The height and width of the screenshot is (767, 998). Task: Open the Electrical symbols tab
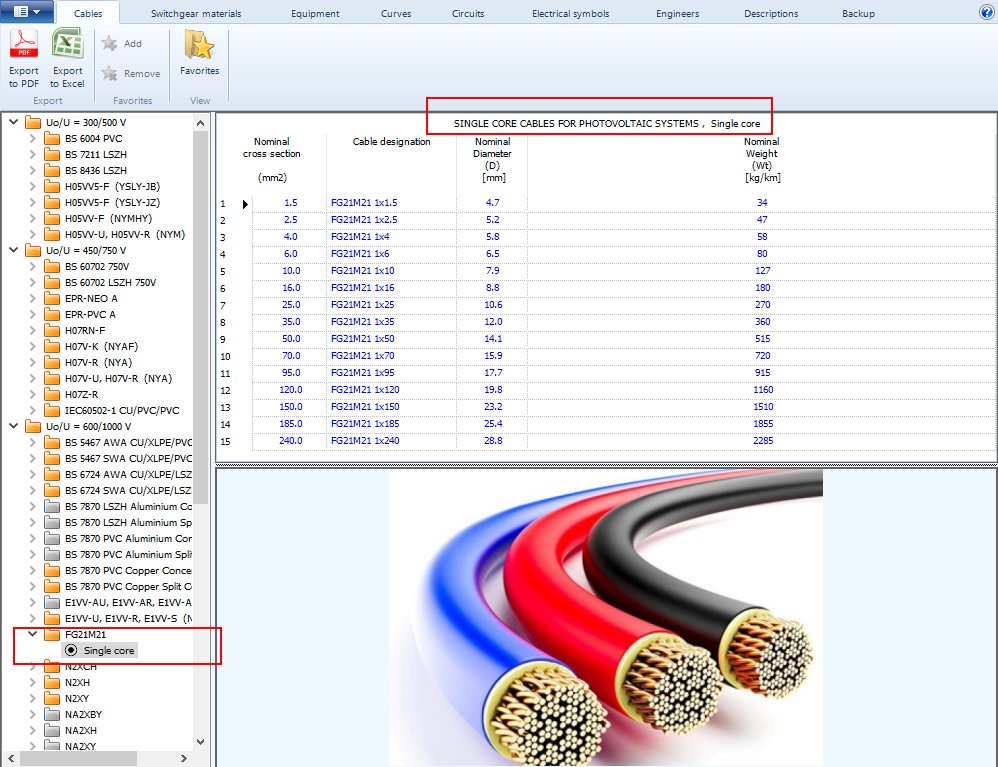click(x=570, y=14)
